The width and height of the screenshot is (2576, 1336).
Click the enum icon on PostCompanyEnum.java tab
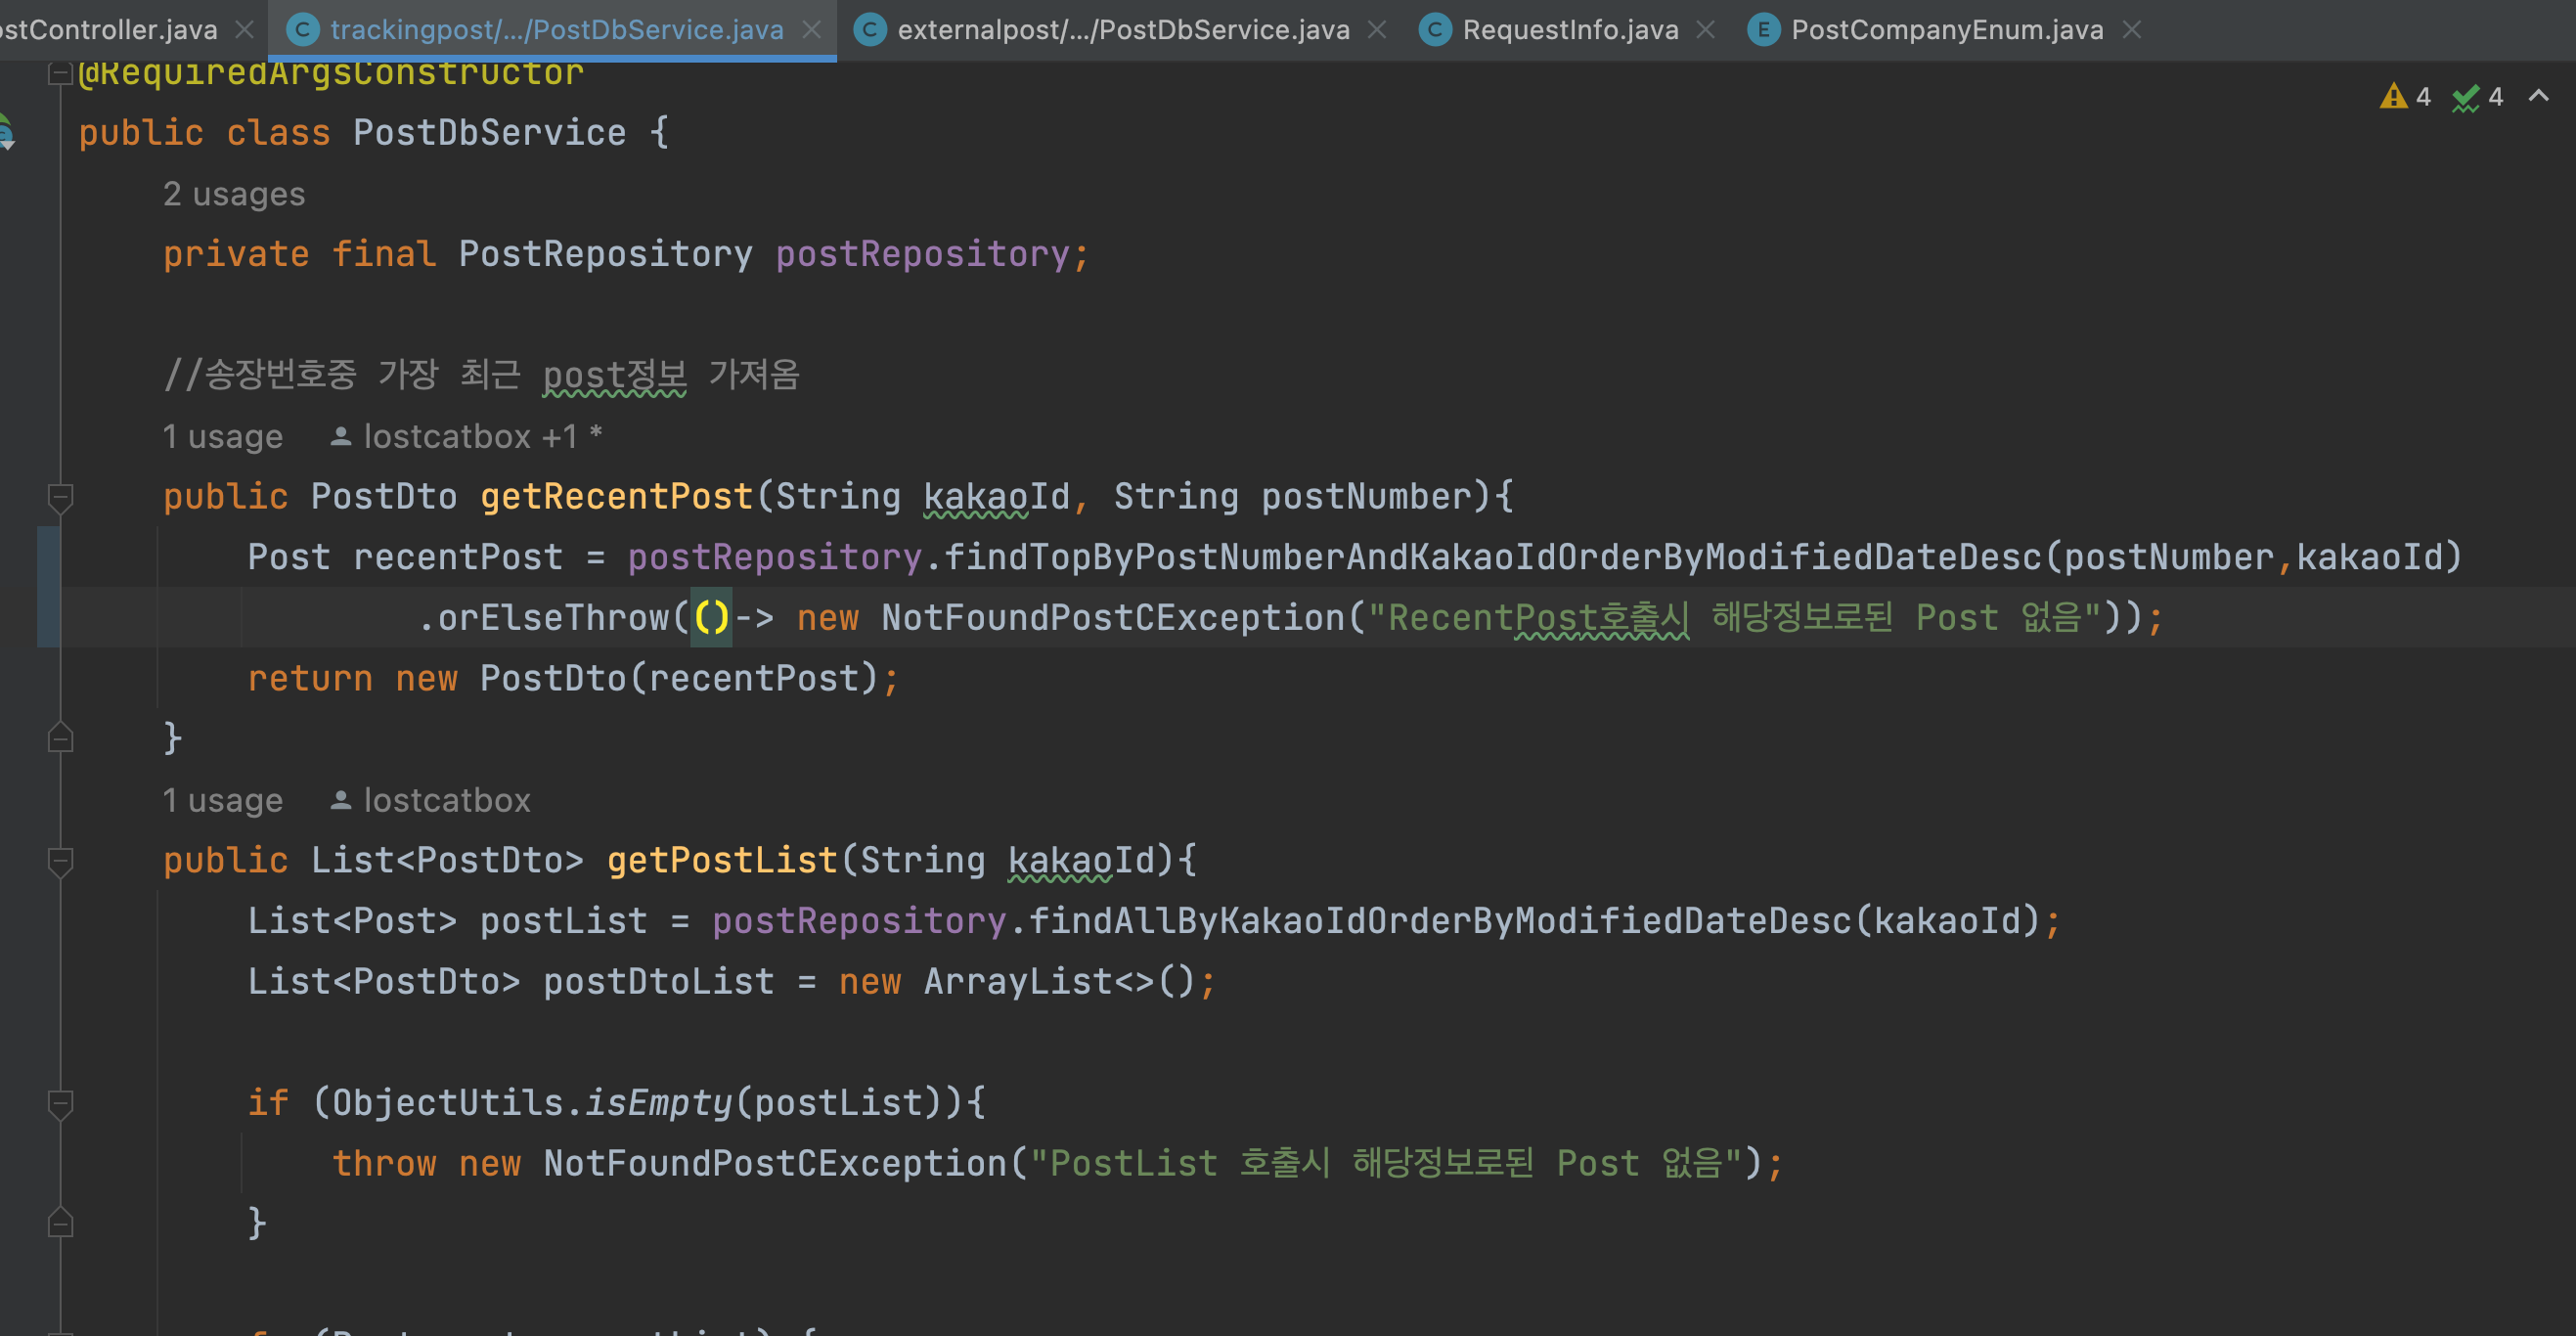1763,30
